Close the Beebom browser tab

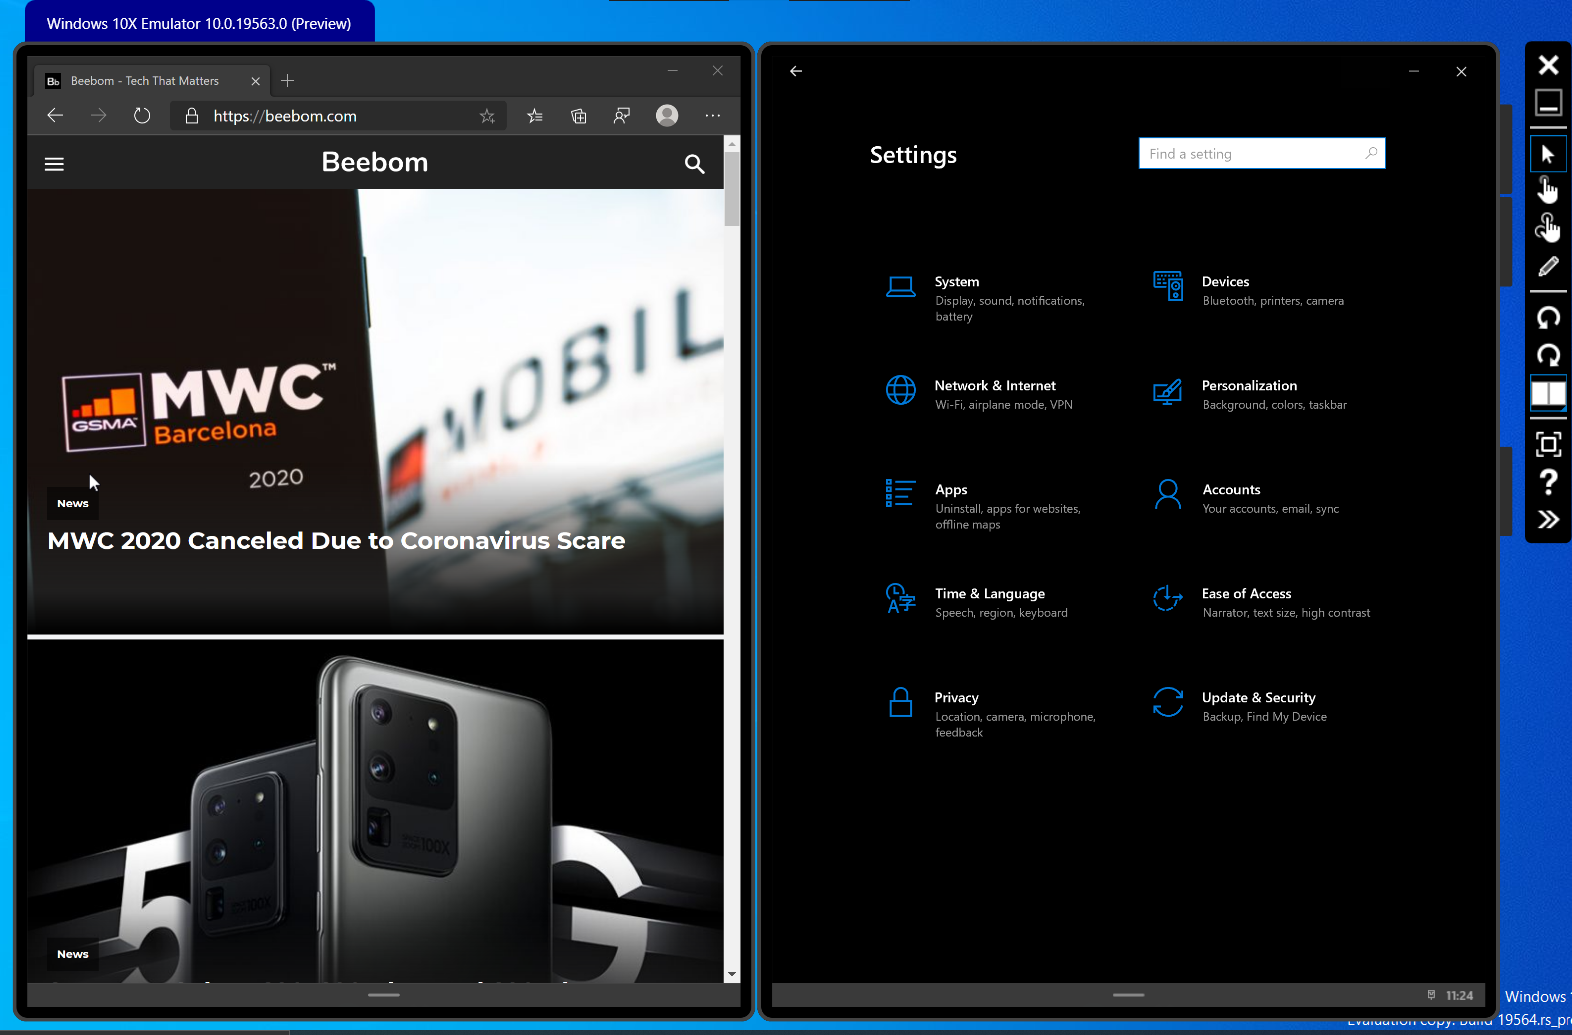(x=256, y=81)
